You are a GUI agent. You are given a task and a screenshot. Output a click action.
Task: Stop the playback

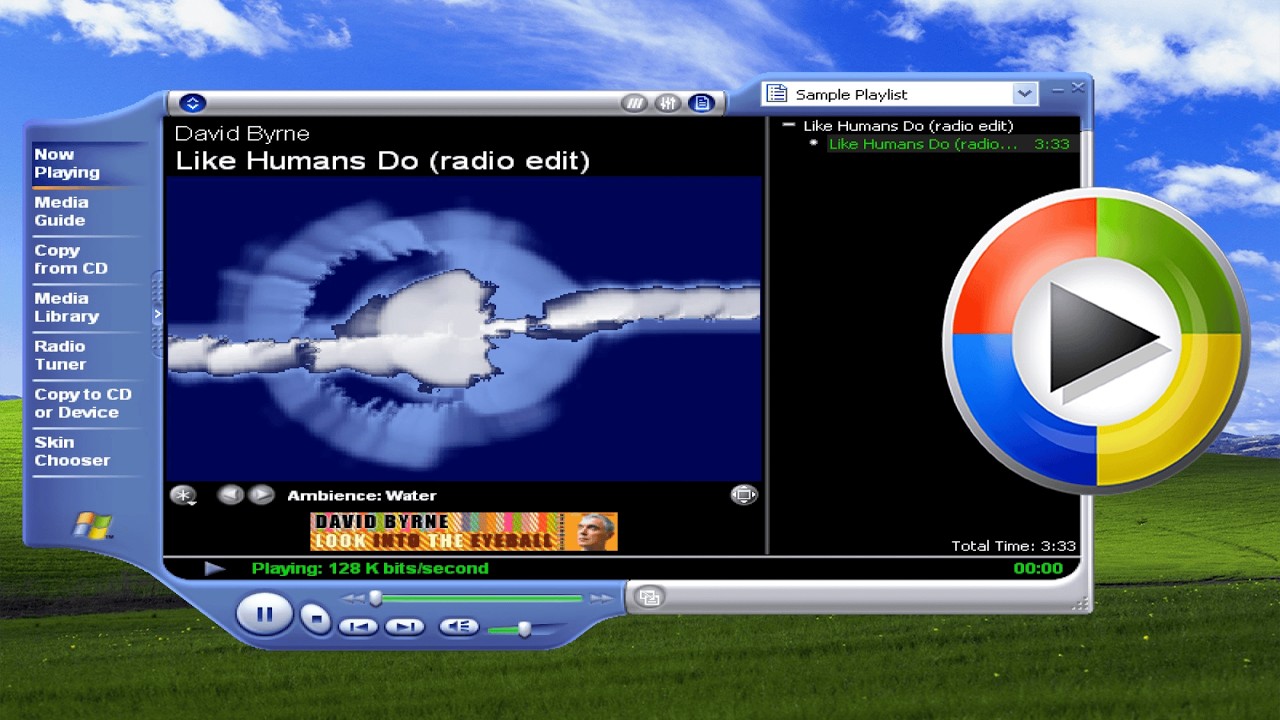pos(315,619)
